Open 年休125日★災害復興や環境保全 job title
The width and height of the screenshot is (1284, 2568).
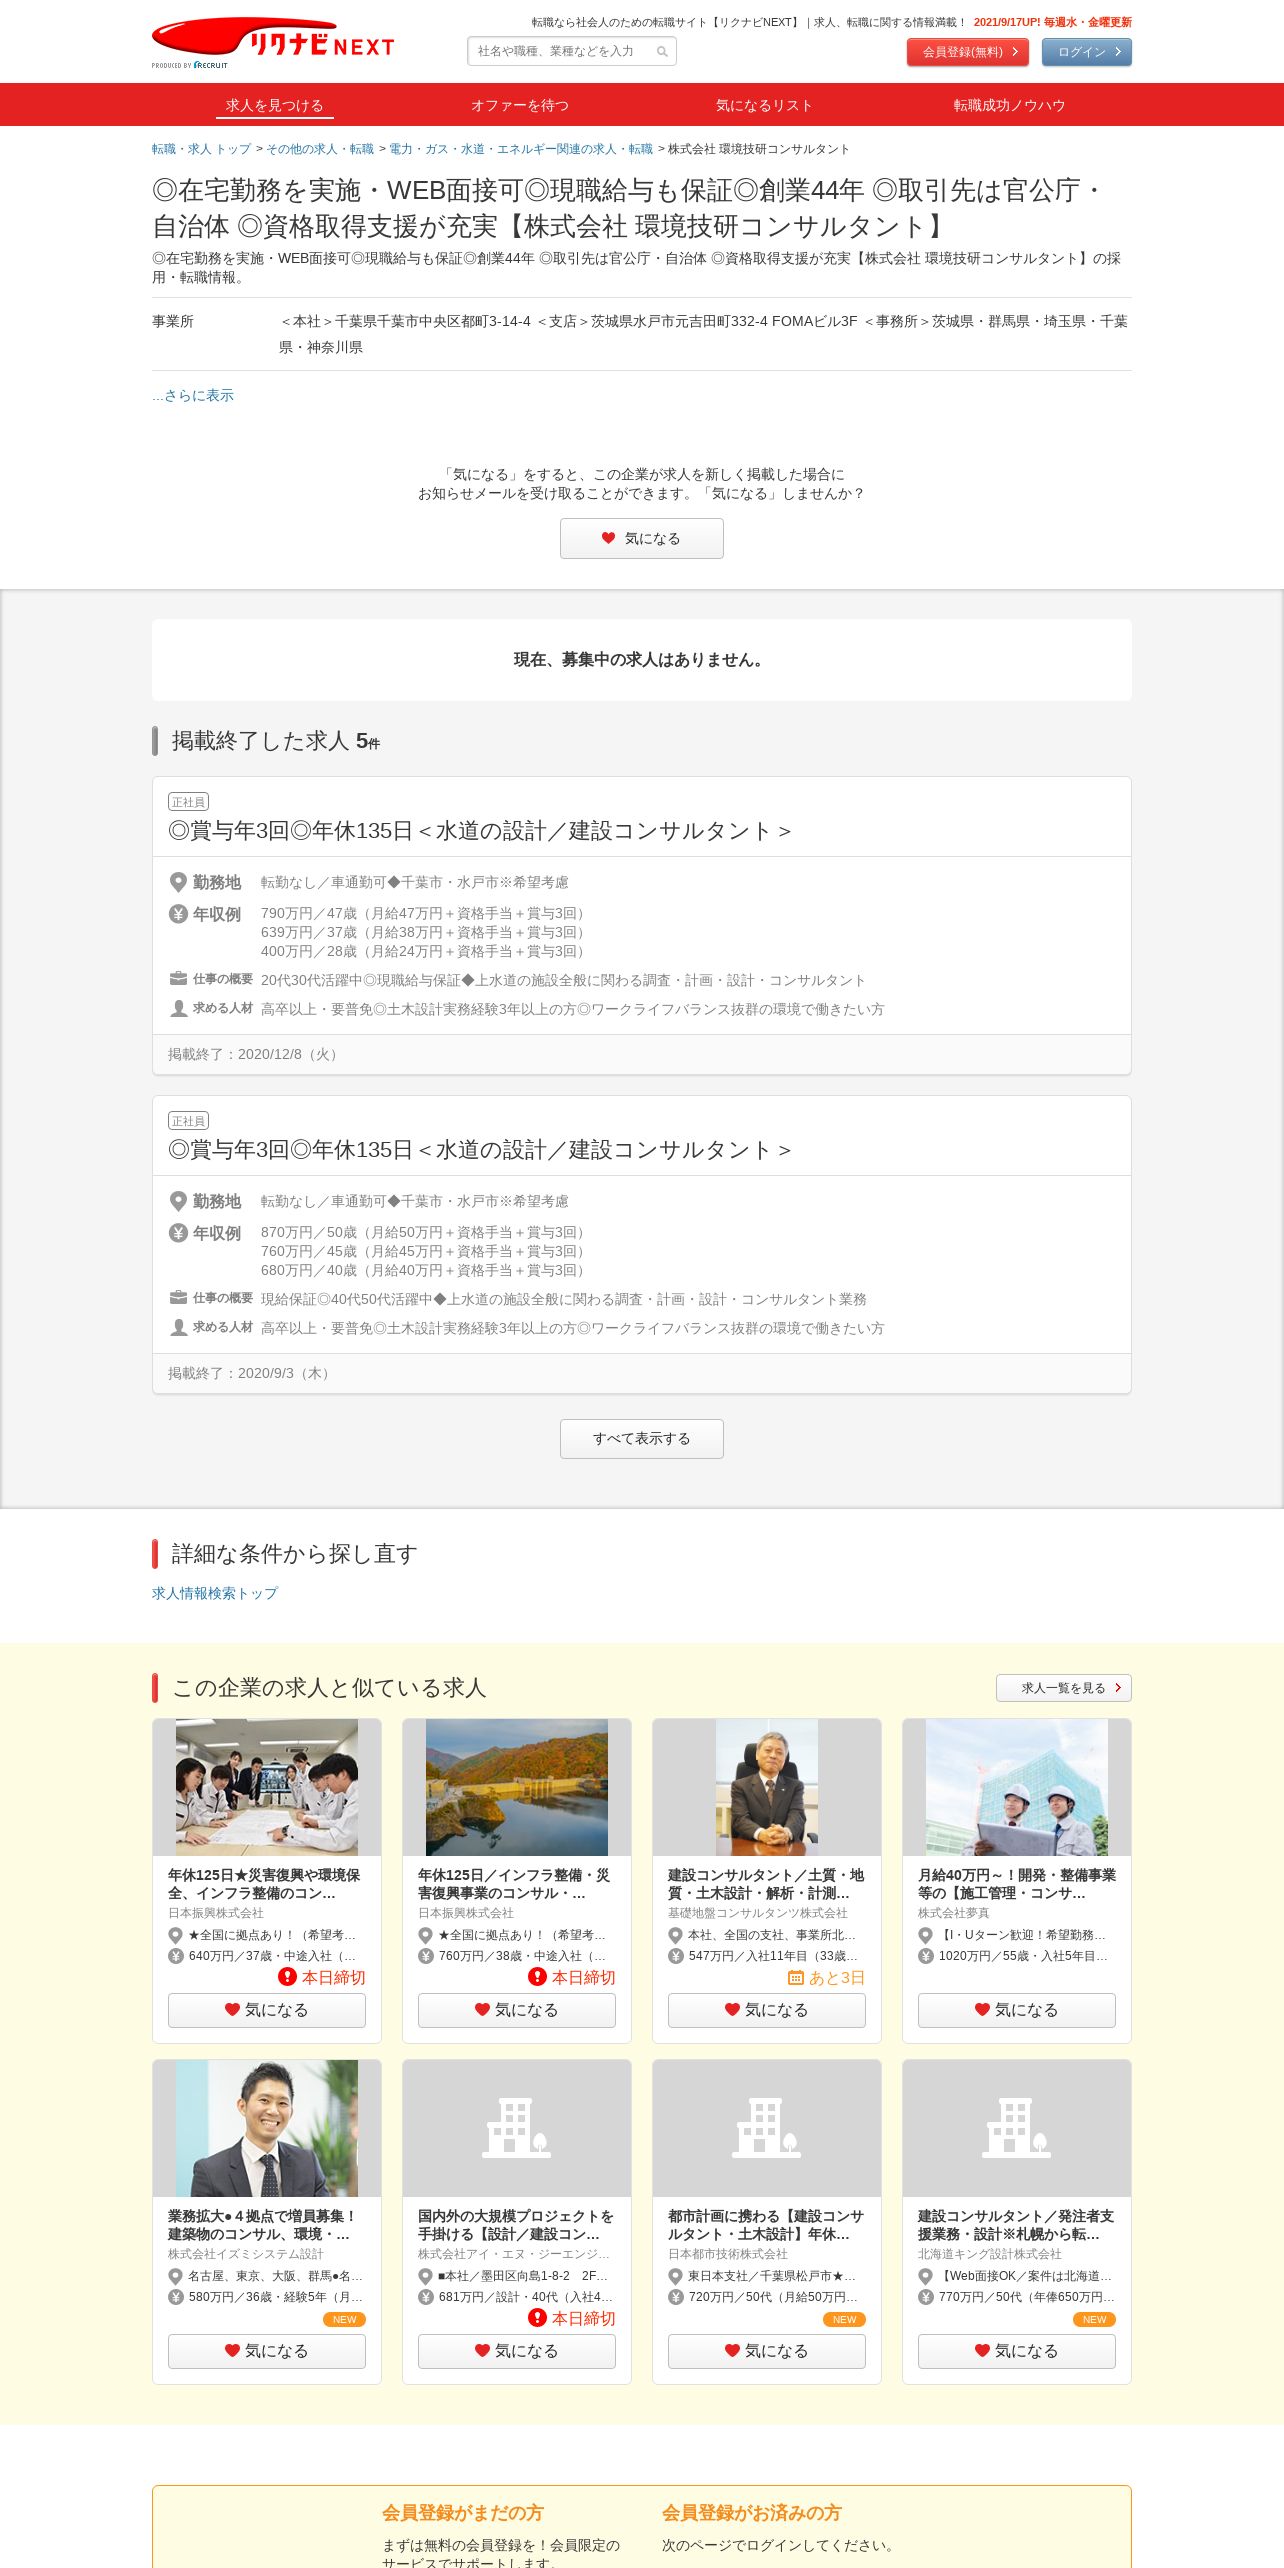point(264,1884)
